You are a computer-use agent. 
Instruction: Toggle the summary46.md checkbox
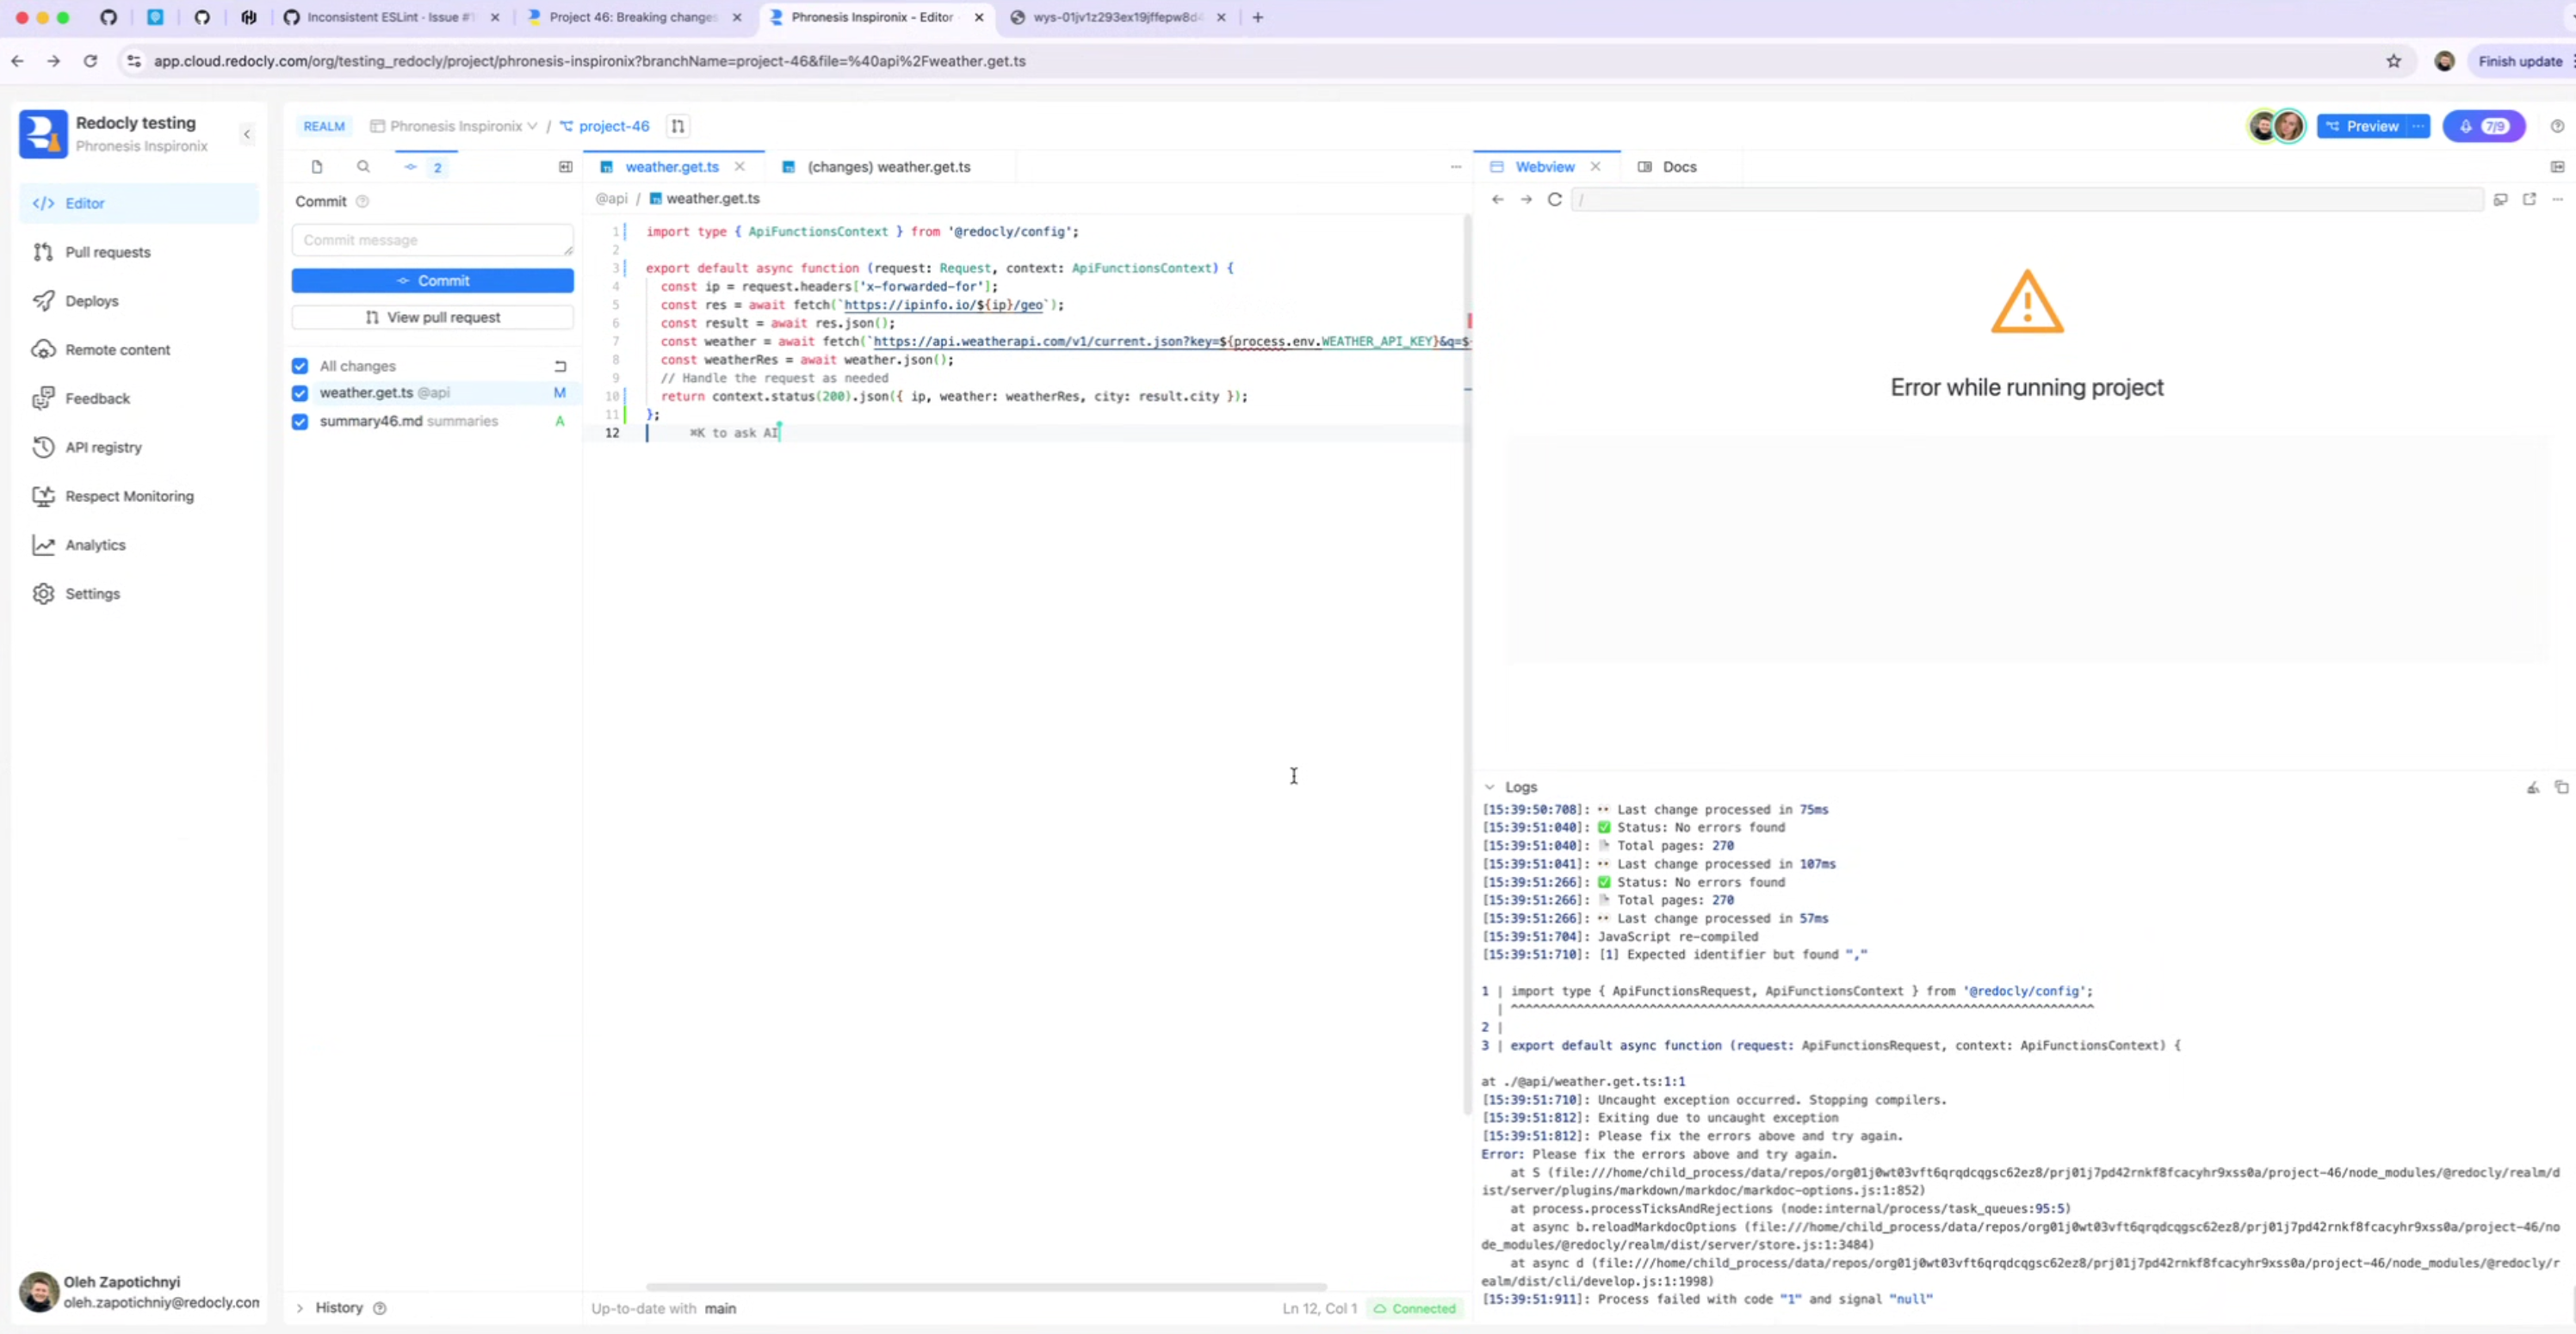300,421
